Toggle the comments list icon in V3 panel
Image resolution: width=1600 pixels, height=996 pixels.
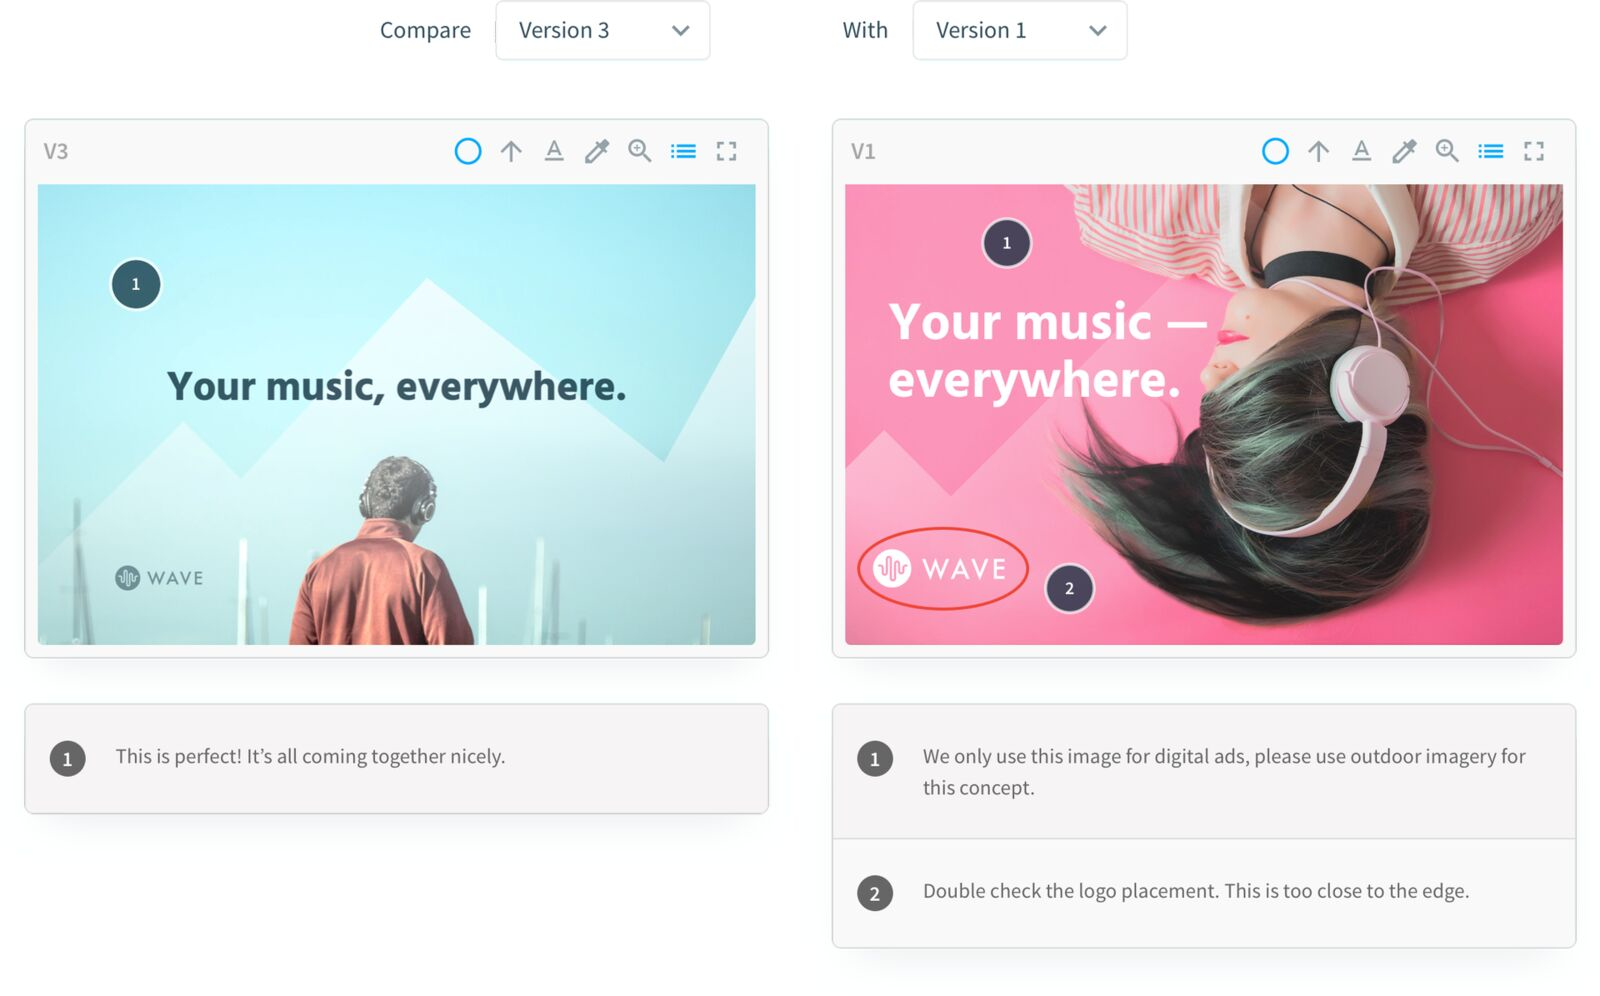[684, 151]
